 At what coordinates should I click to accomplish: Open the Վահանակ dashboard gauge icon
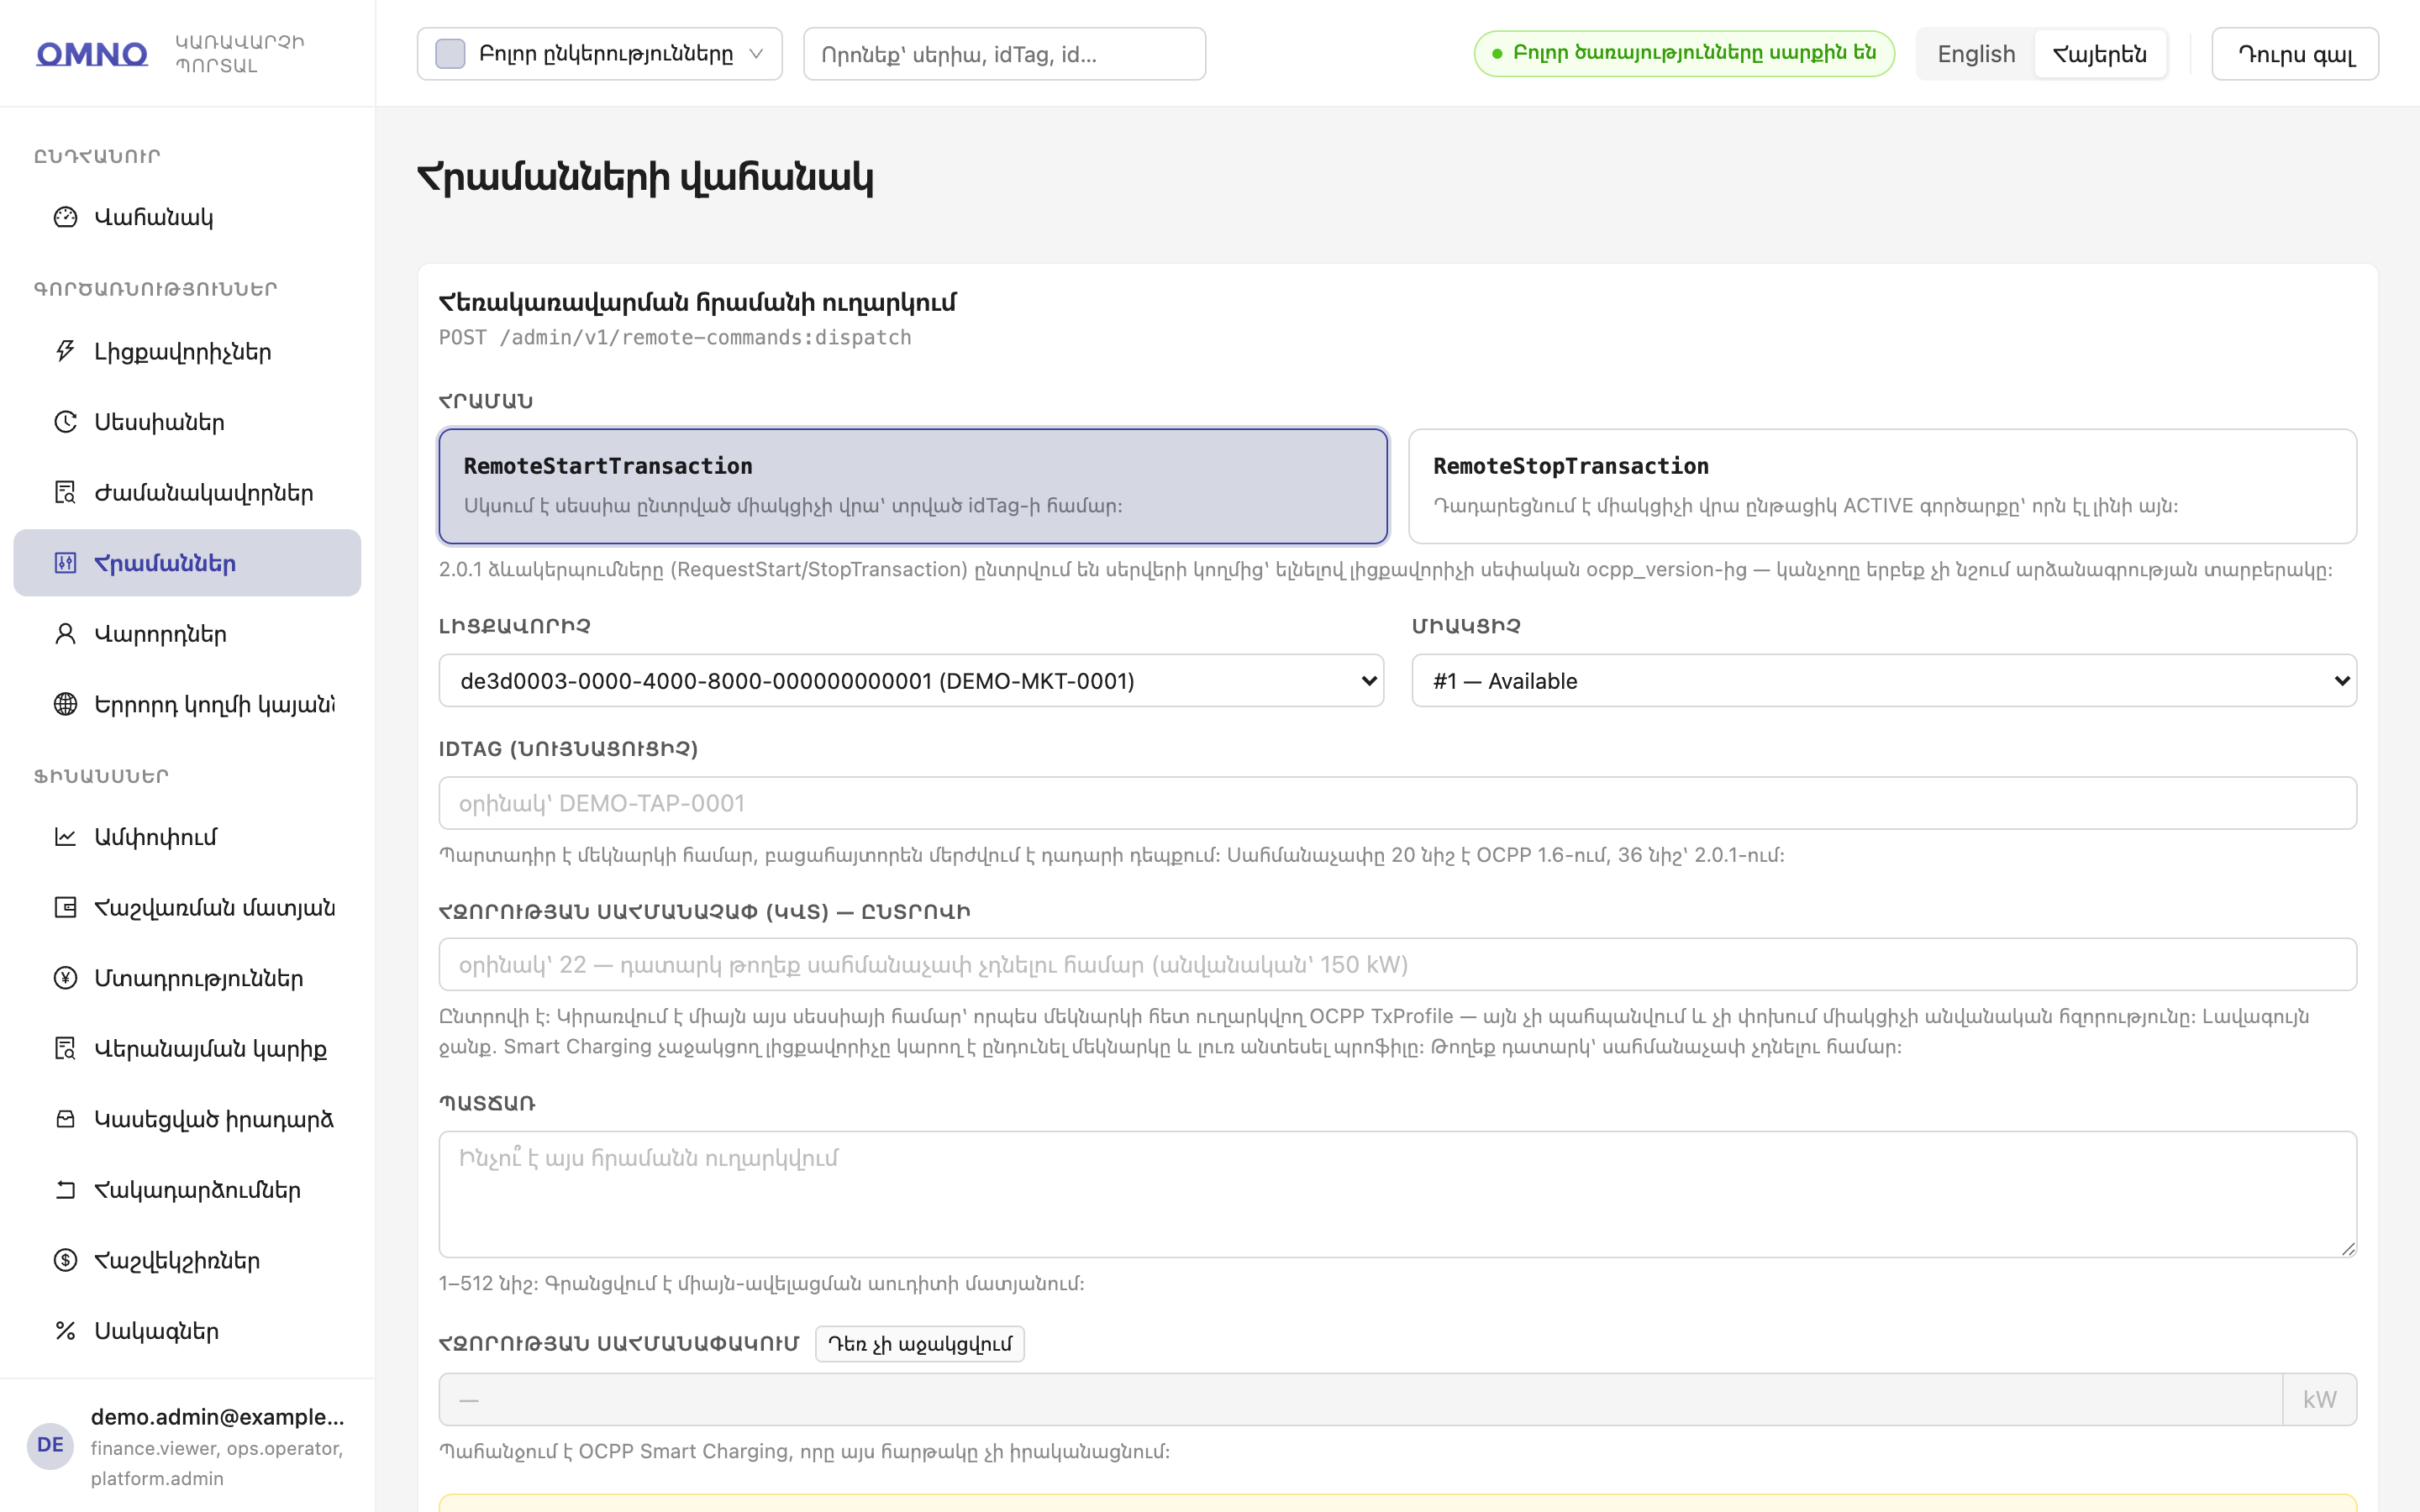coord(65,217)
